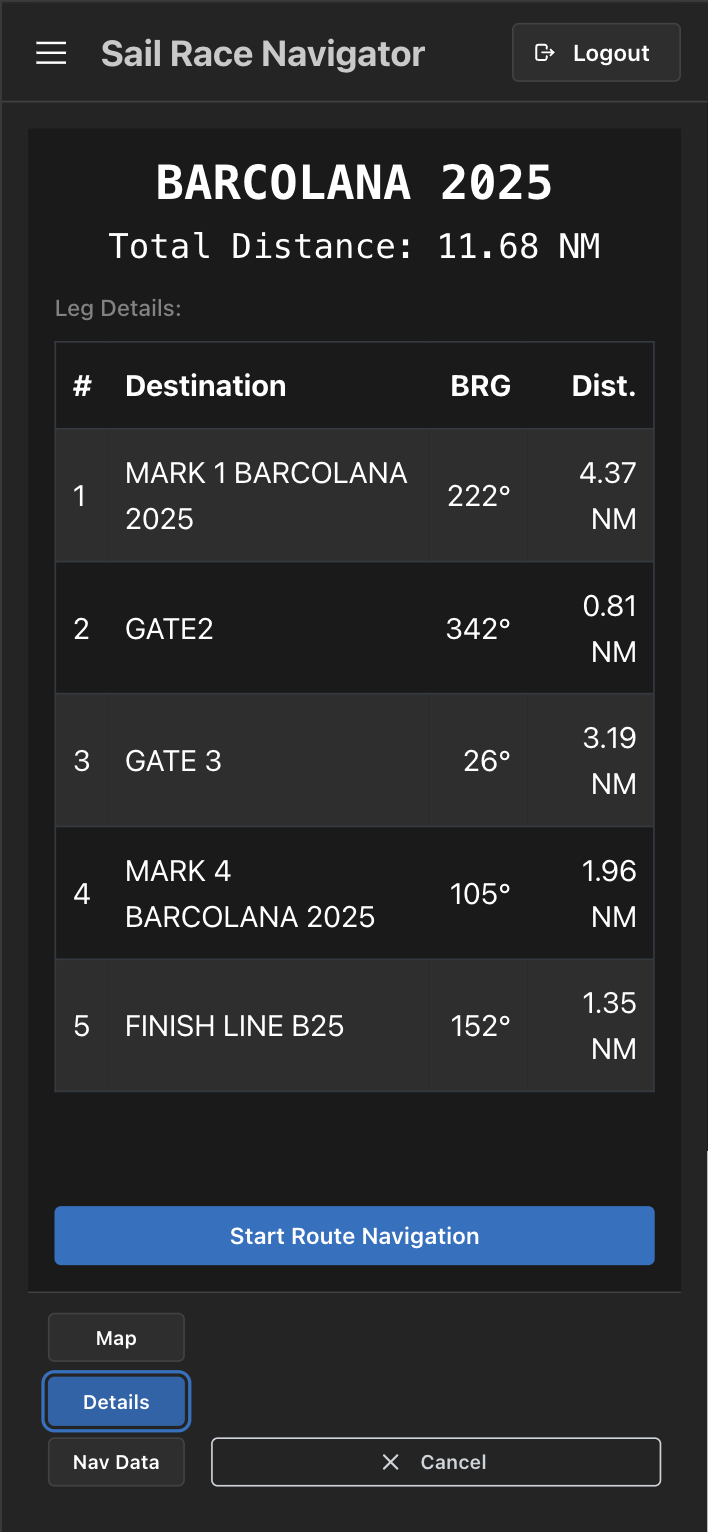Image resolution: width=708 pixels, height=1532 pixels.
Task: Select the GATE 3 leg row
Action: [x=354, y=761]
